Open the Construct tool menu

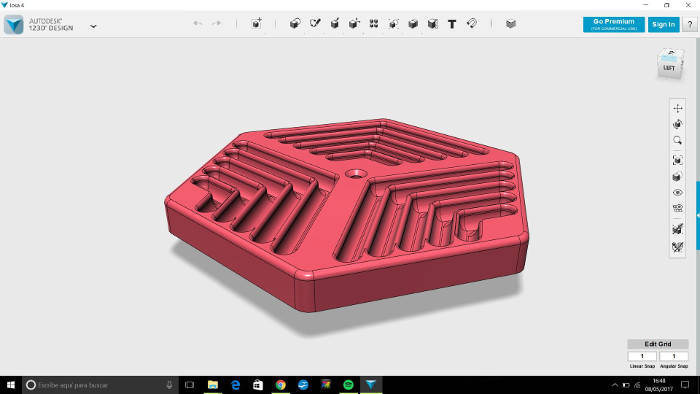click(335, 23)
